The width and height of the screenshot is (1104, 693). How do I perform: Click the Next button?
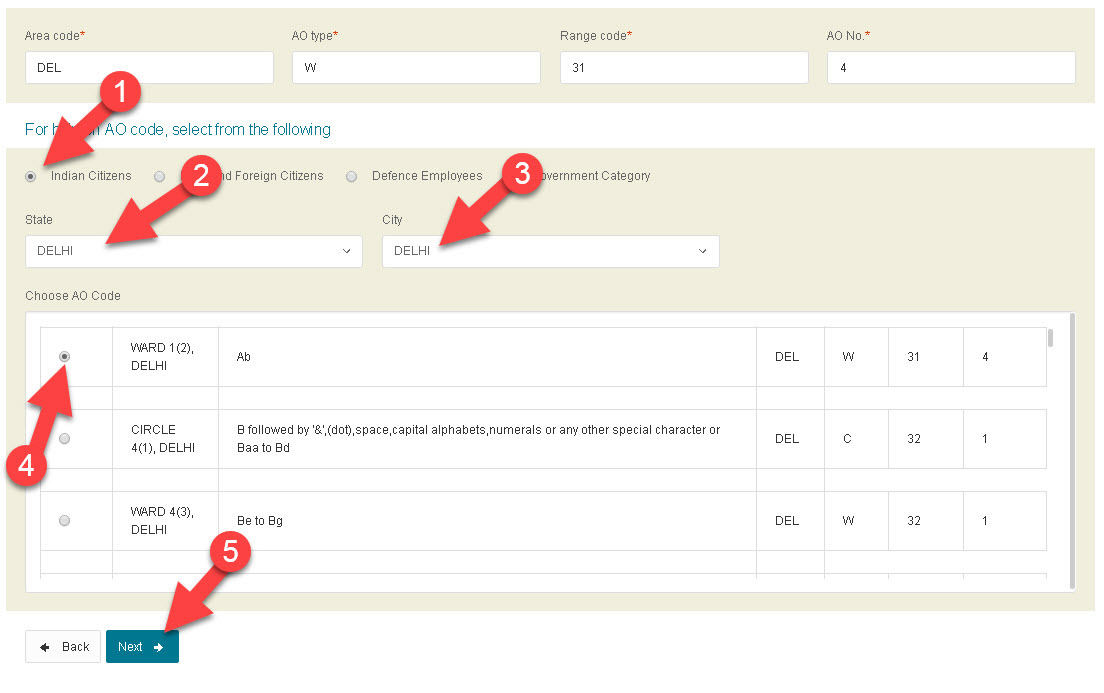click(142, 647)
